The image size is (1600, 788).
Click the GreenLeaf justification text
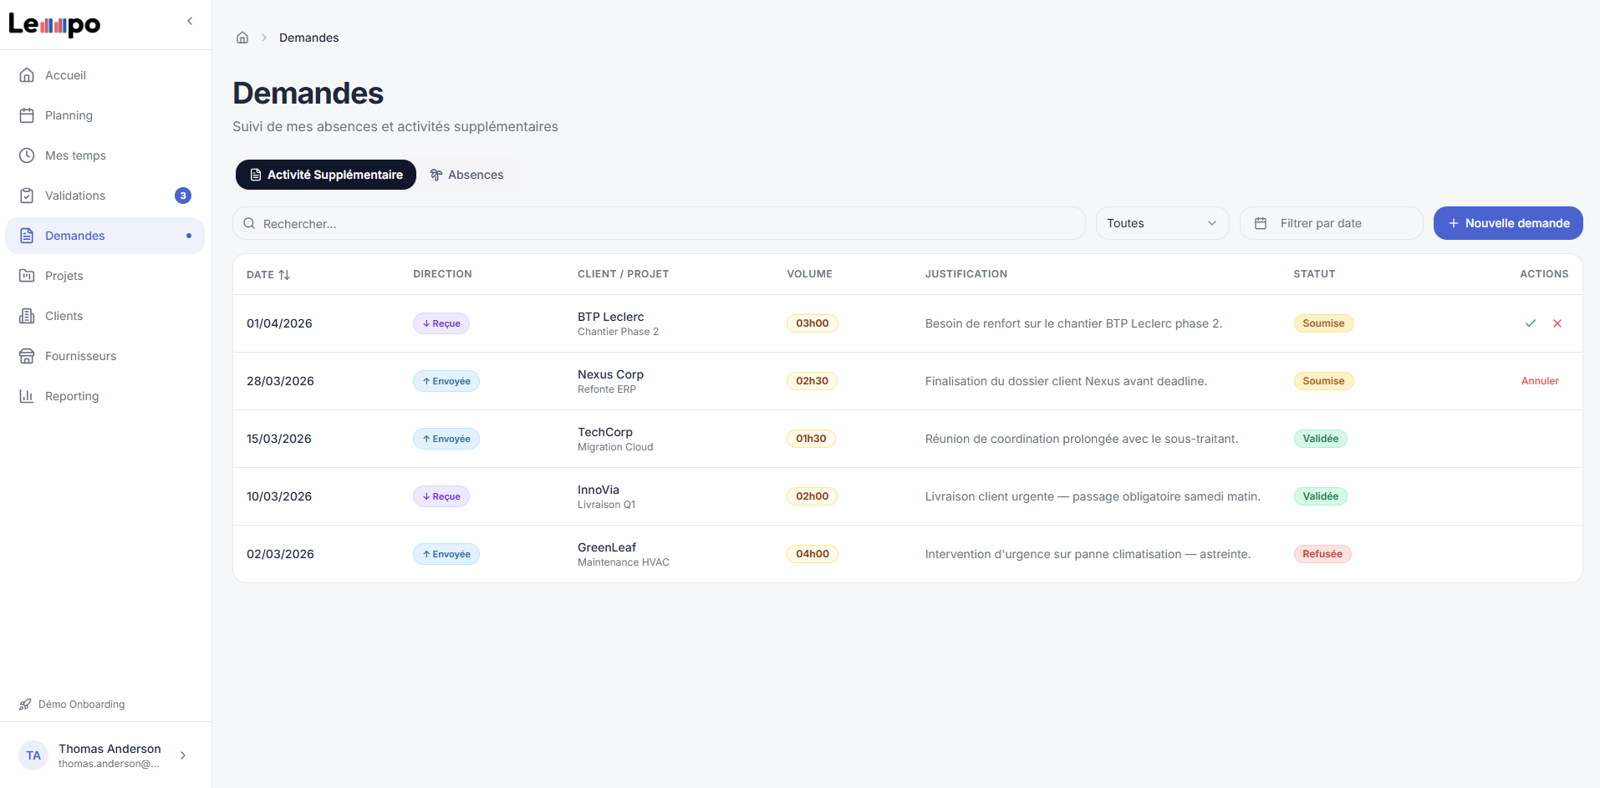click(1088, 554)
